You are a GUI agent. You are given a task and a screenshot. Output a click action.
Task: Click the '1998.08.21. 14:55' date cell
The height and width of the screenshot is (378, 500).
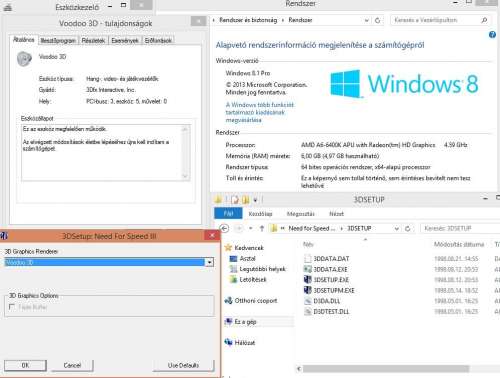[x=456, y=259]
